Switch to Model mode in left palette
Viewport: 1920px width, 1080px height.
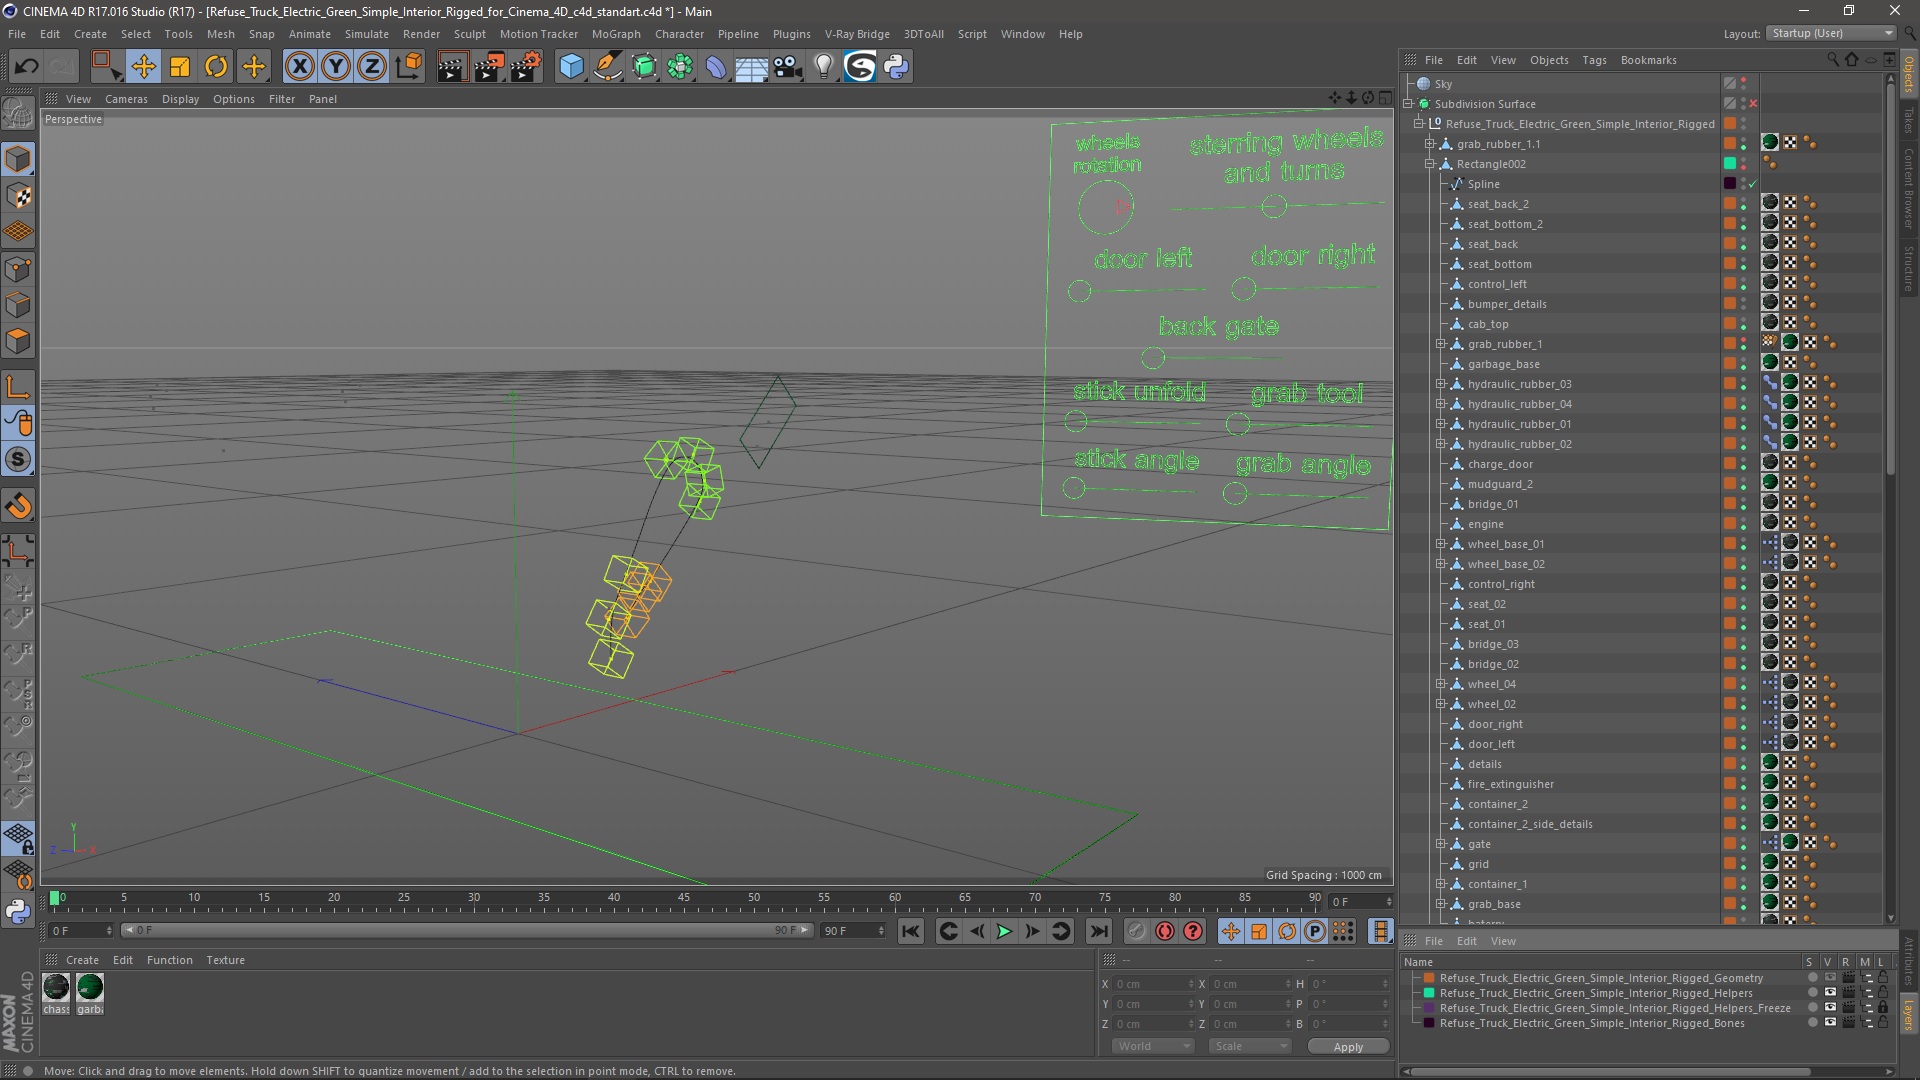tap(18, 159)
